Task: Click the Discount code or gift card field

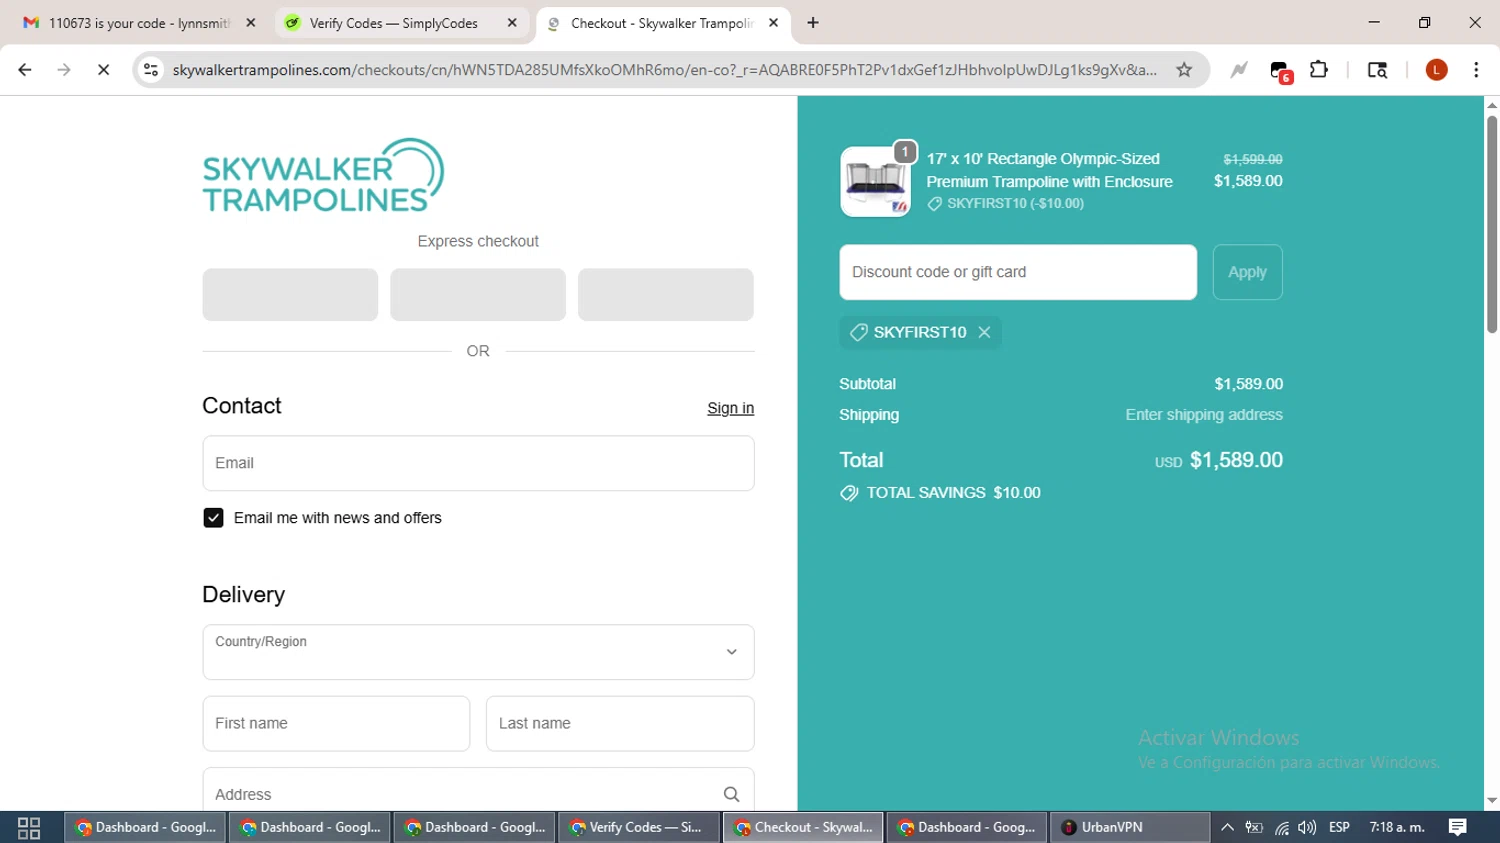Action: pos(1018,272)
